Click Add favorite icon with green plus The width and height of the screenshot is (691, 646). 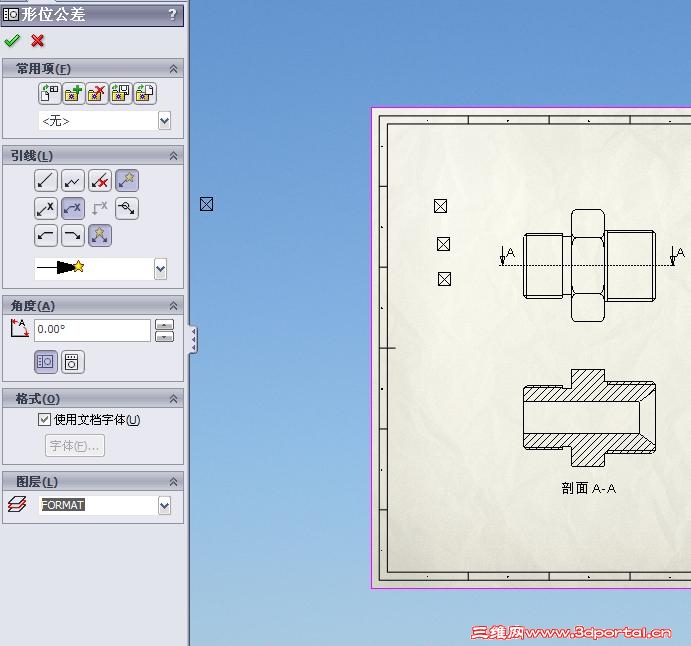click(73, 93)
